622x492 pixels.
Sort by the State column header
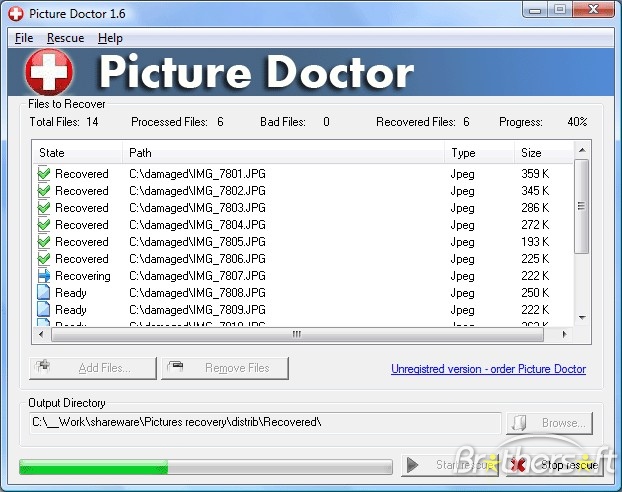click(x=77, y=153)
